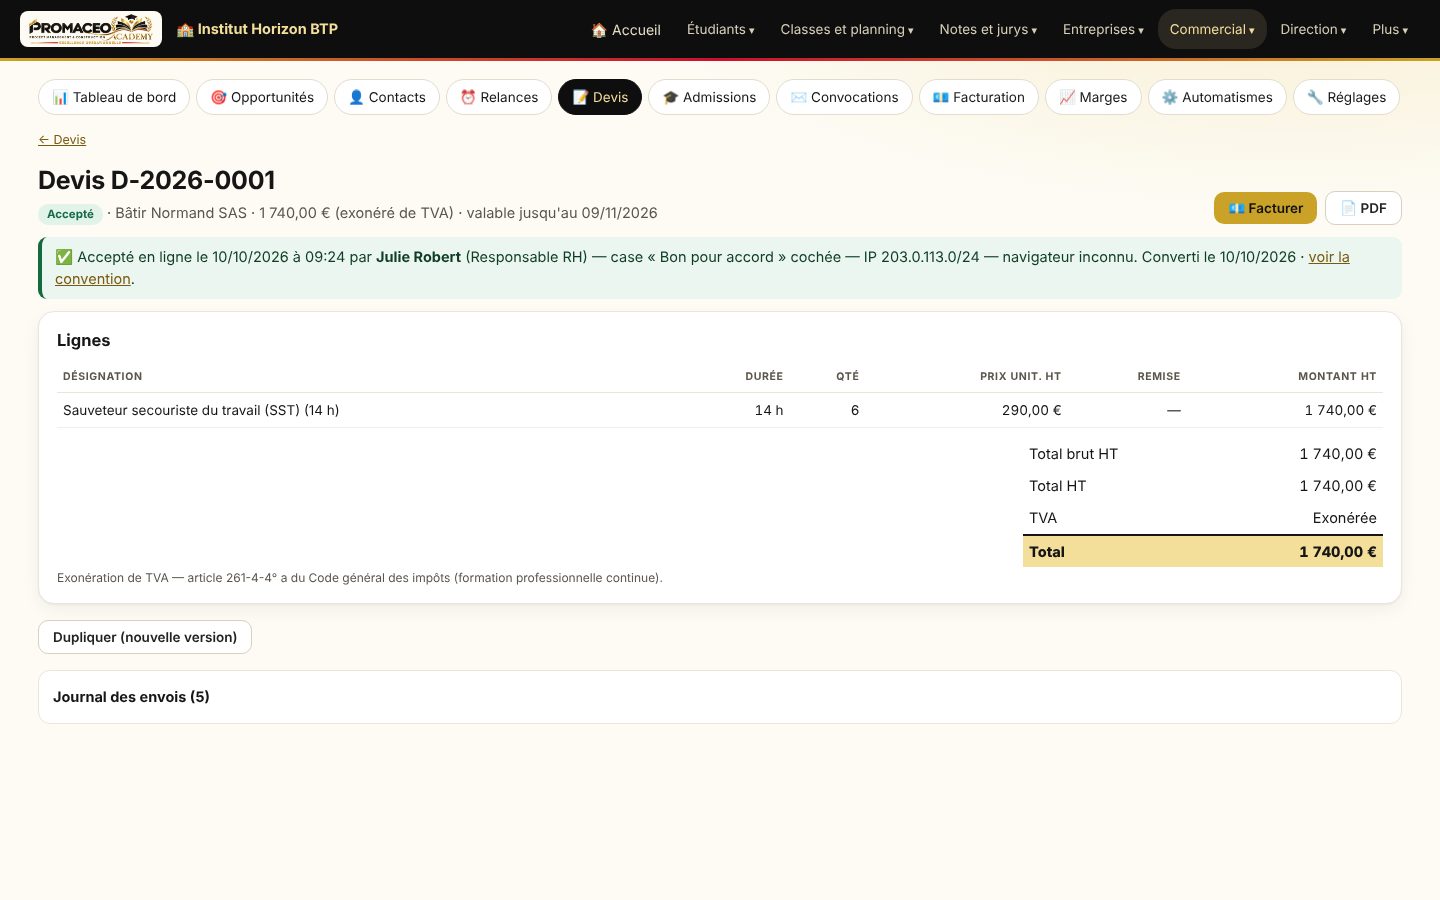Expand Classes et planning menu
This screenshot has height=900, width=1440.
point(847,30)
